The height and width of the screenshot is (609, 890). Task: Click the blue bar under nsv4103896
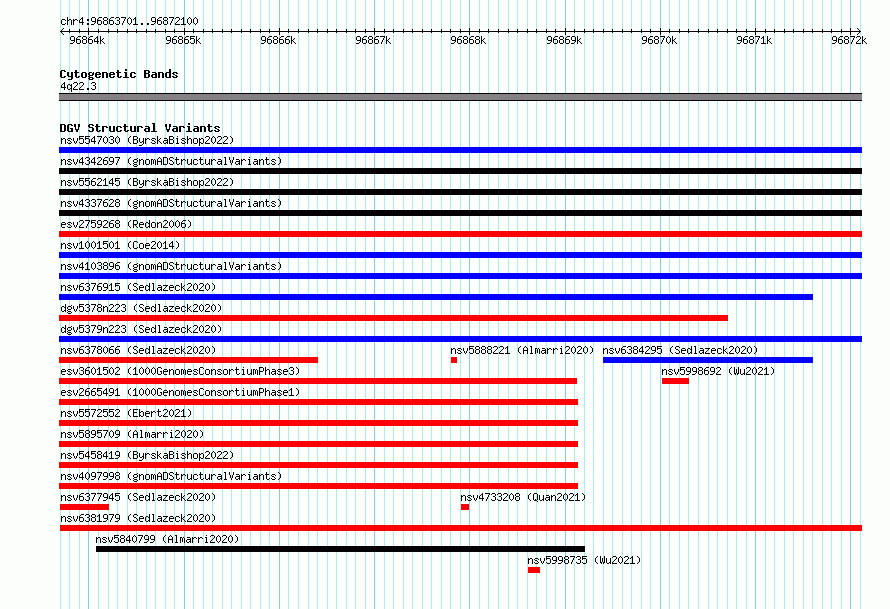(x=460, y=276)
